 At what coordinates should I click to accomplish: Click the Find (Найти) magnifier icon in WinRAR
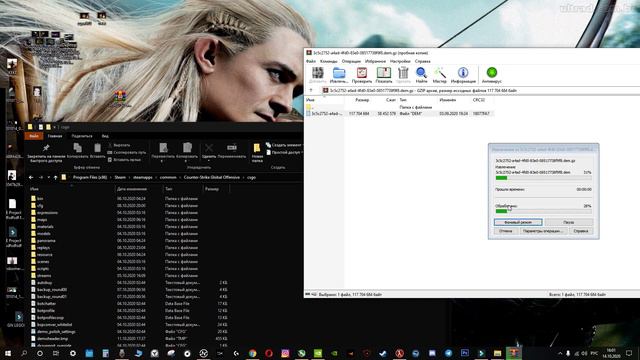(x=421, y=75)
